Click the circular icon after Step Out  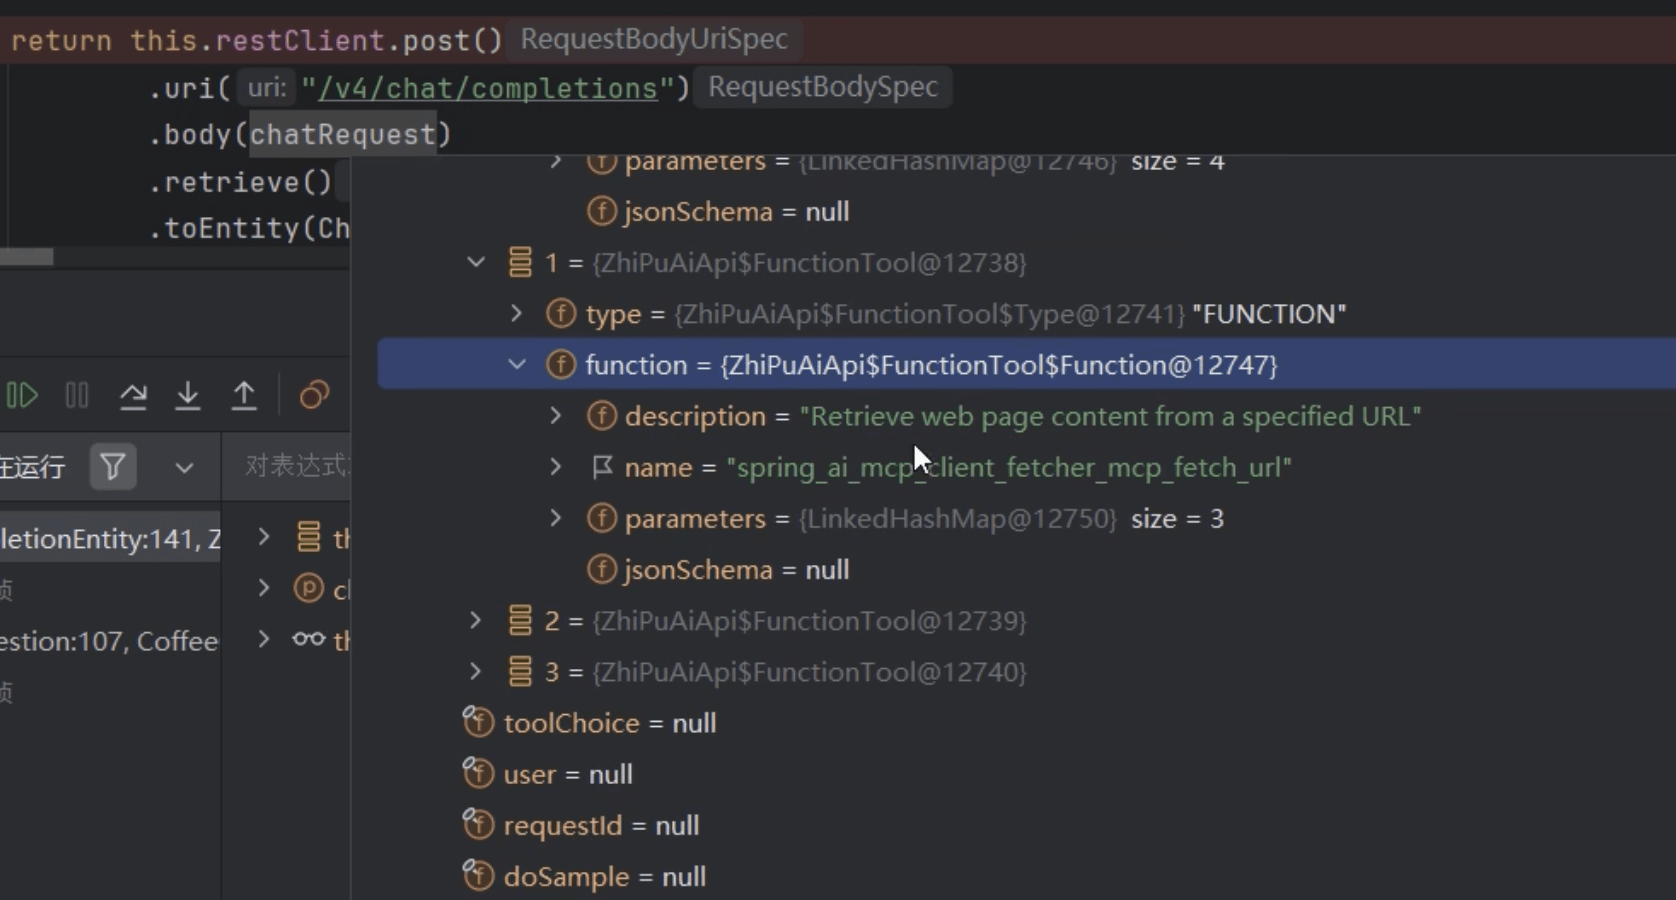314,396
